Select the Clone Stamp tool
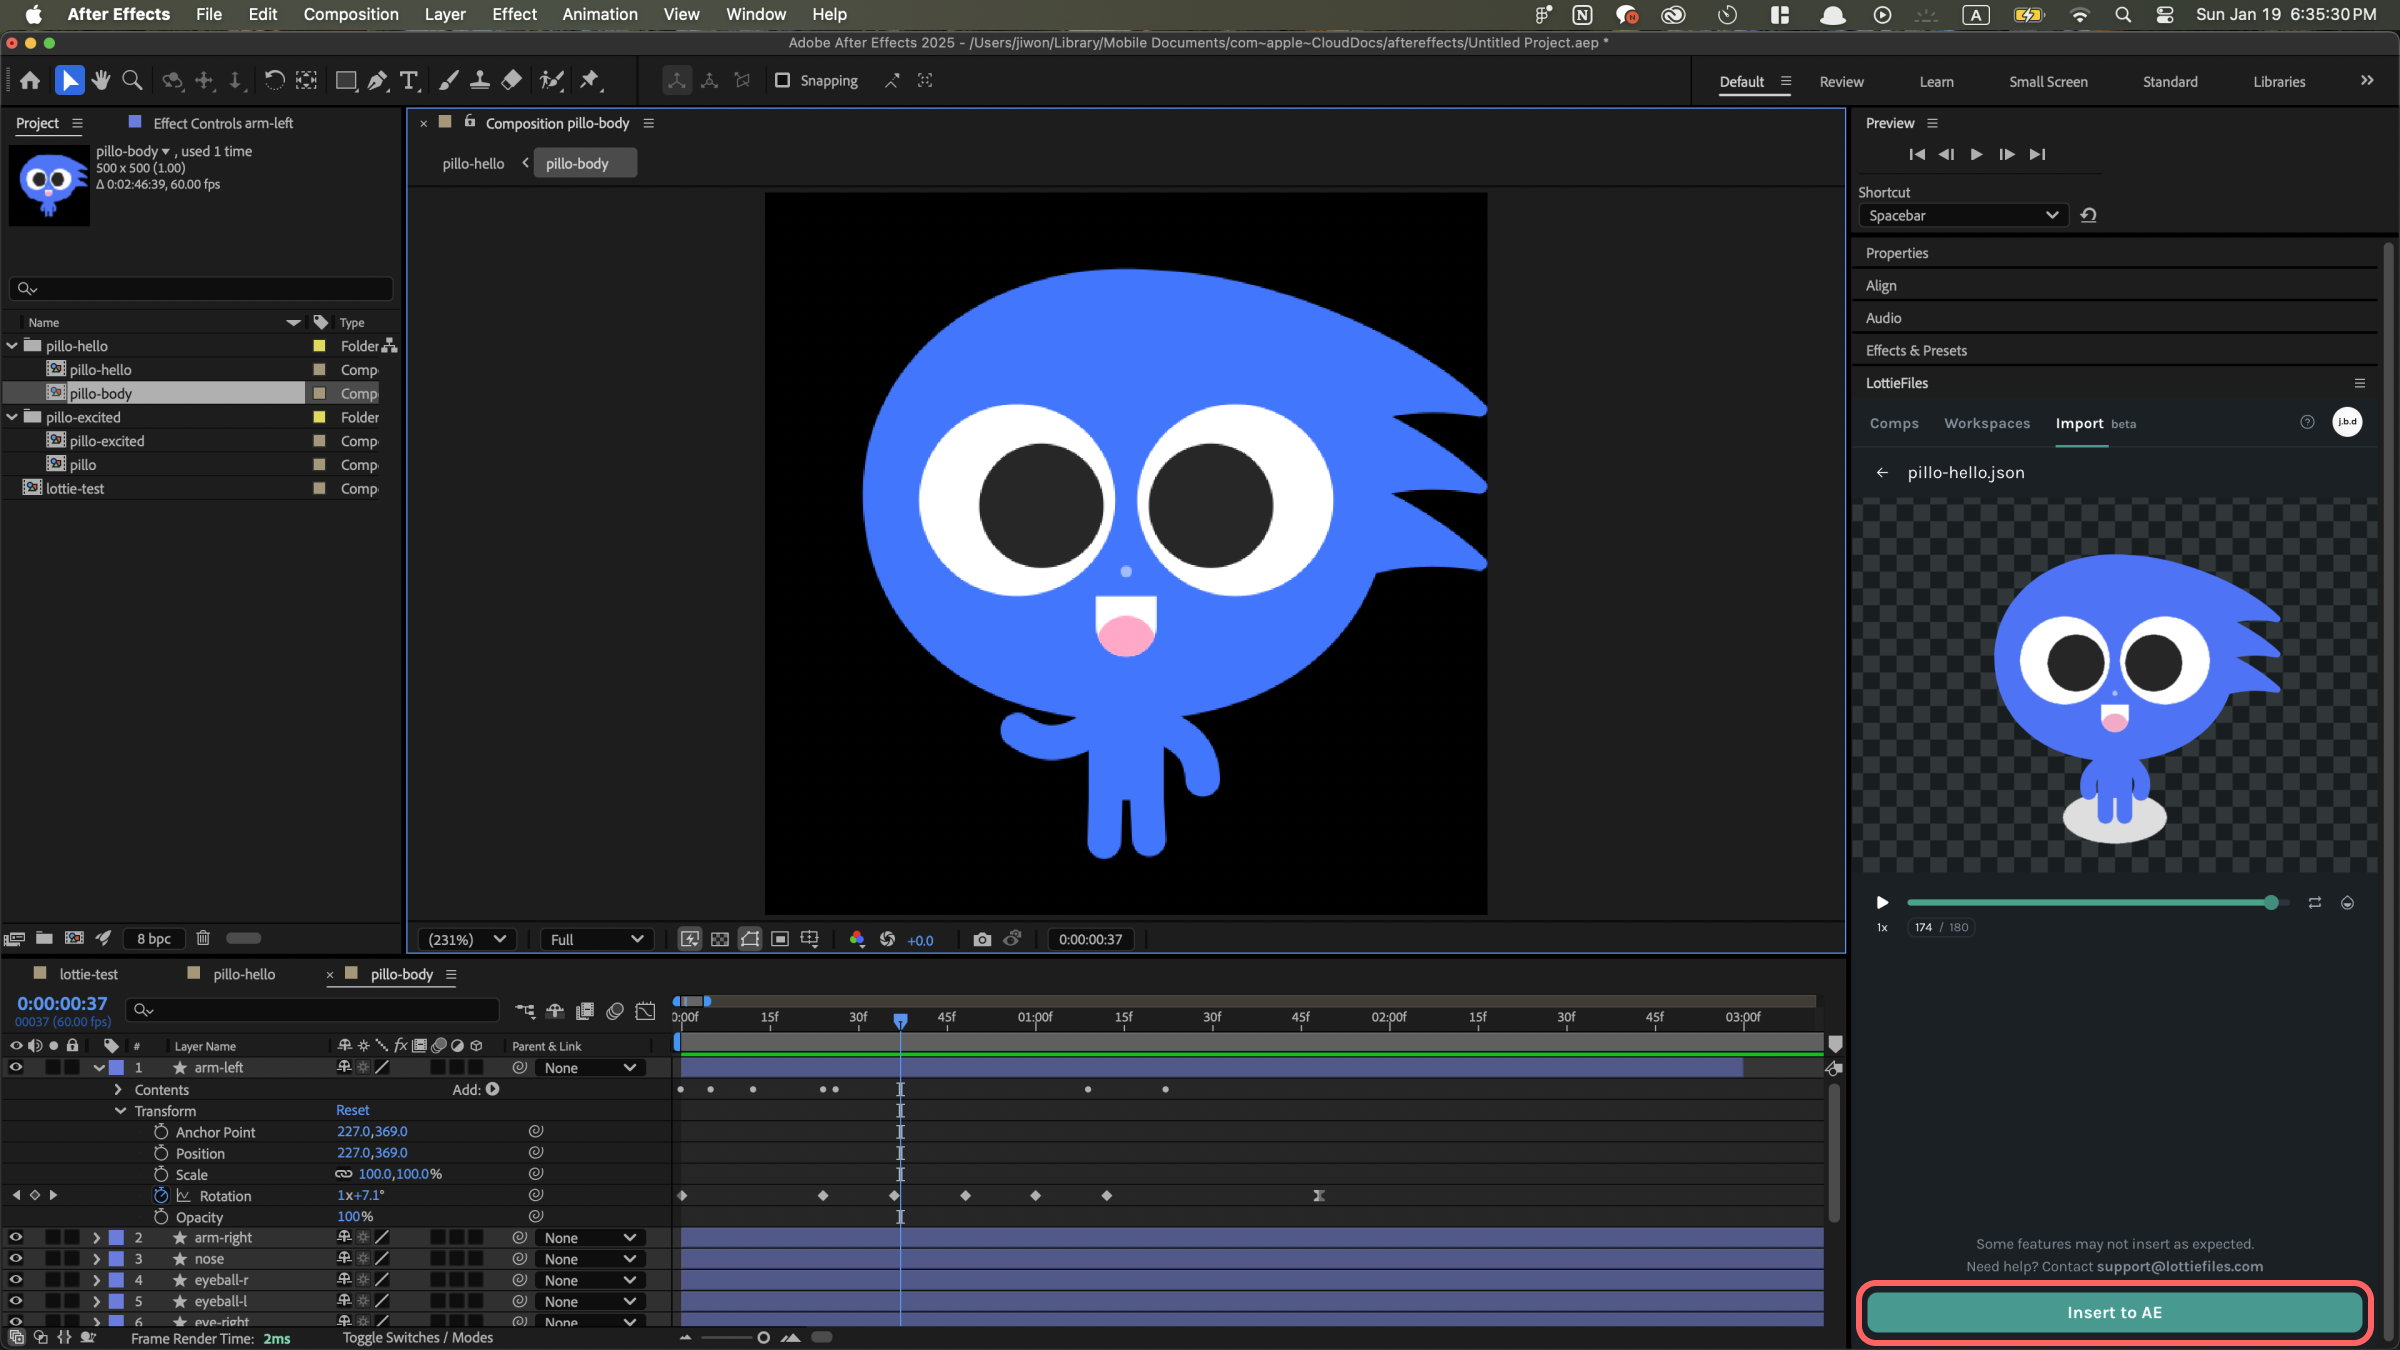Viewport: 2400px width, 1350px height. click(x=480, y=81)
